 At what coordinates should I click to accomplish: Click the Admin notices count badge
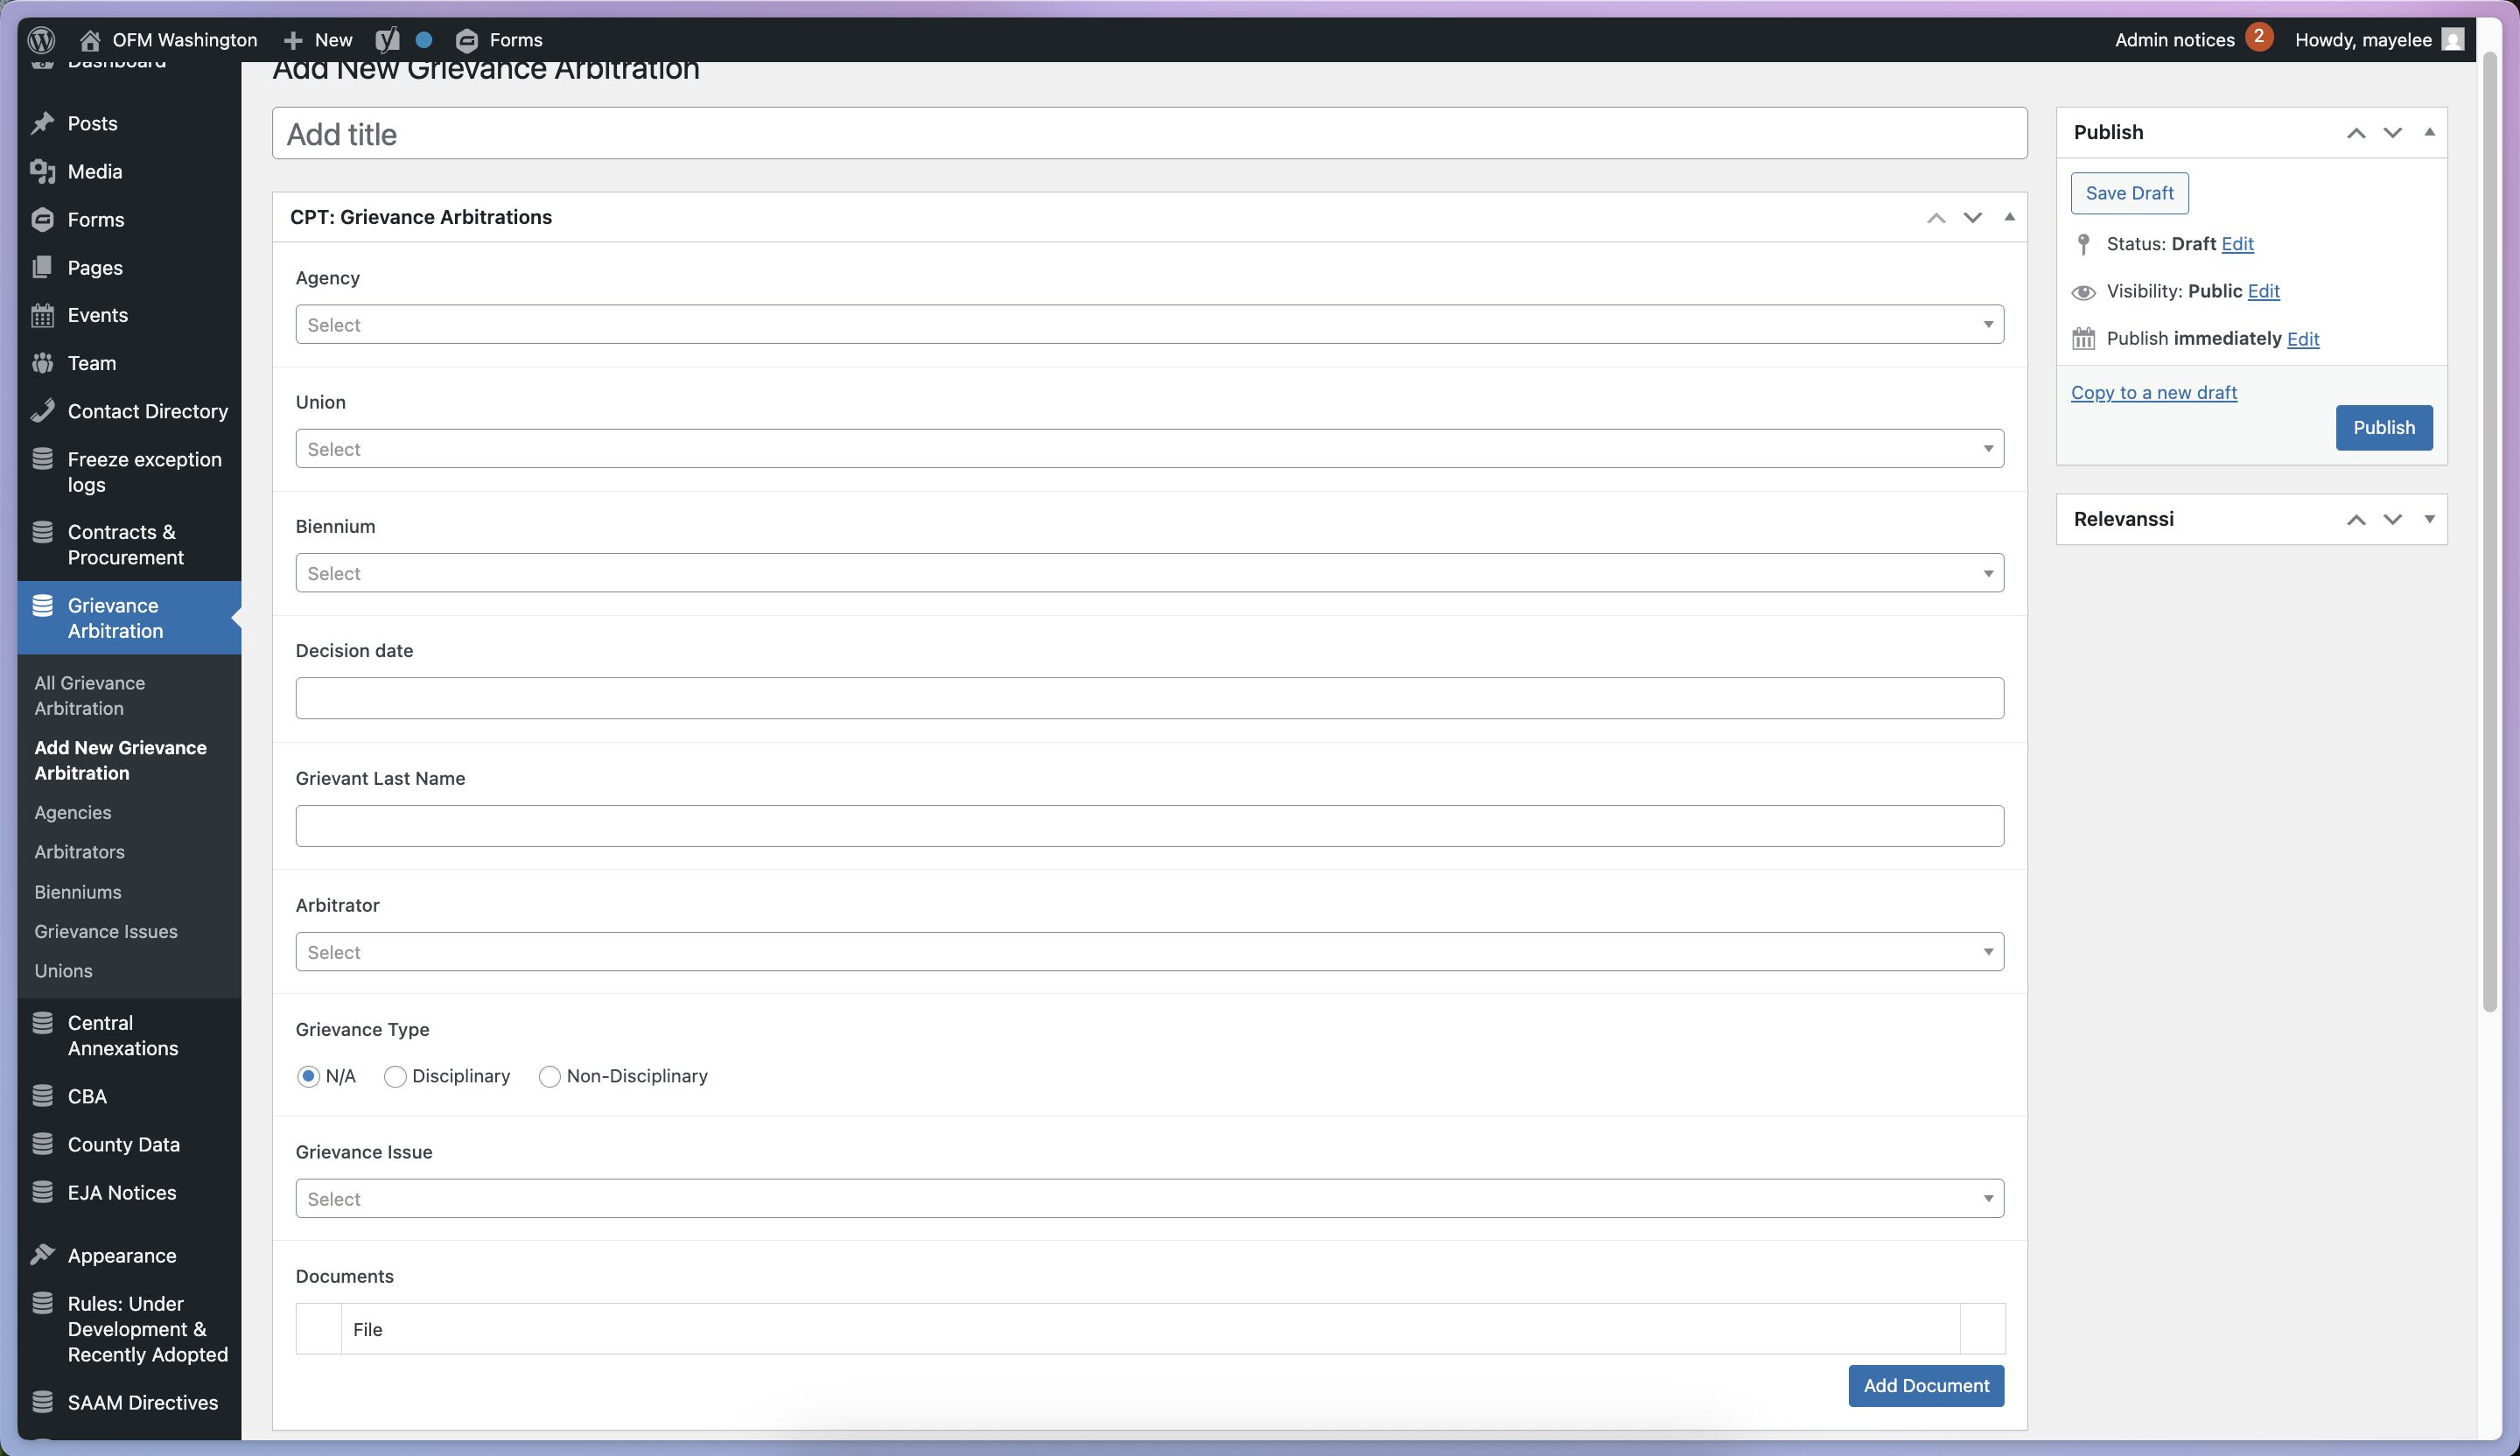[2258, 37]
